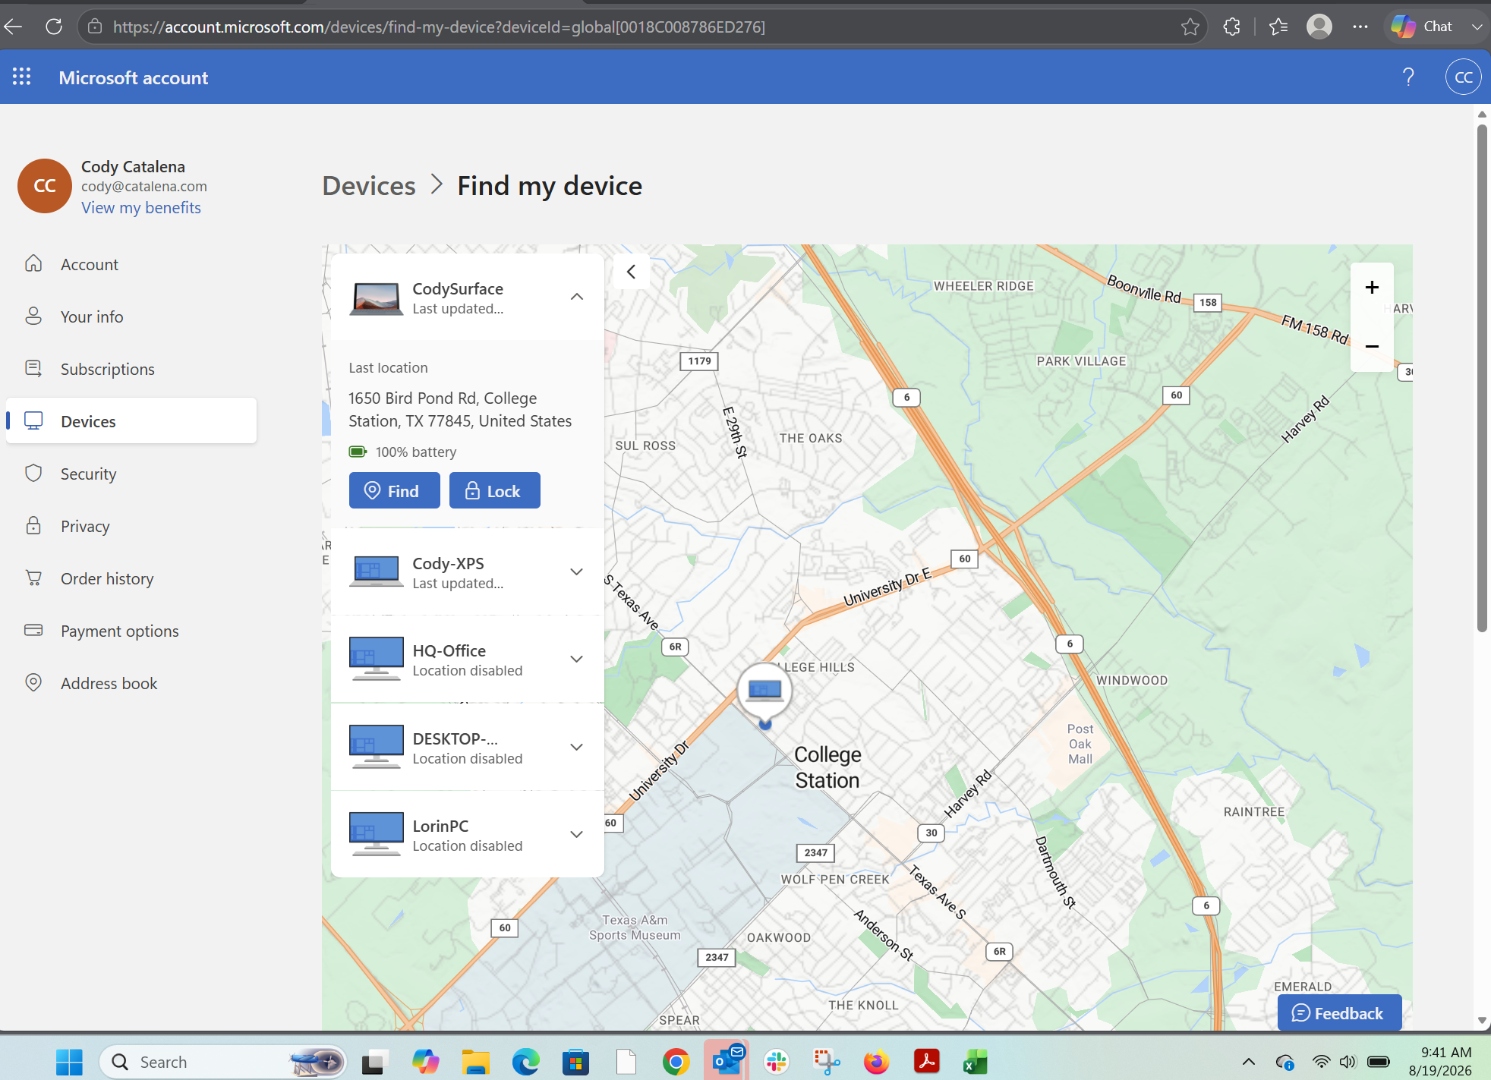The width and height of the screenshot is (1491, 1080).
Task: Expand the DESKTOP-... device entry
Action: coord(577,747)
